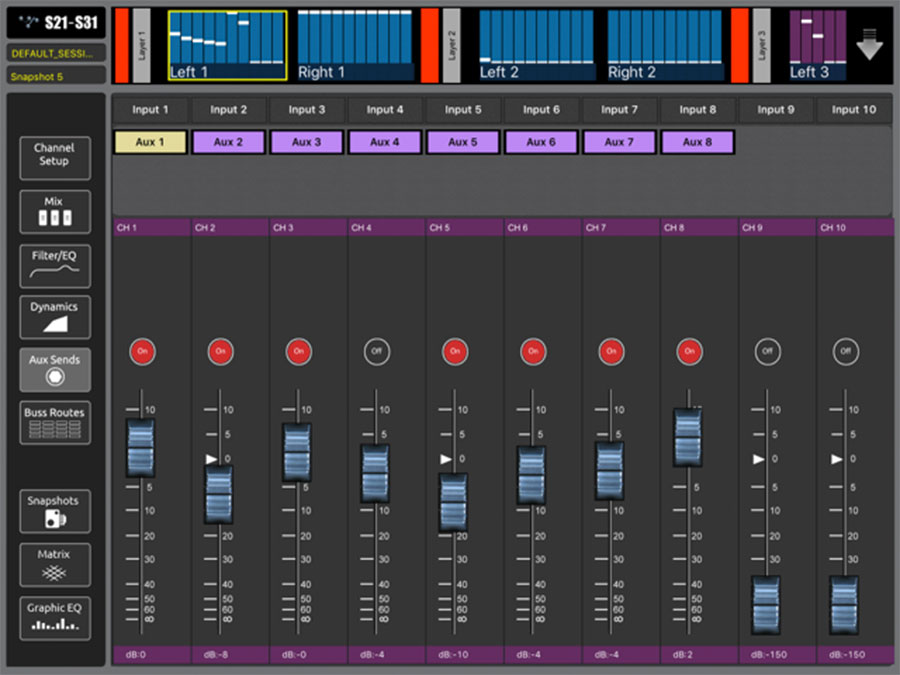900x675 pixels.
Task: Click the CH 3 fader handle
Action: (297, 452)
